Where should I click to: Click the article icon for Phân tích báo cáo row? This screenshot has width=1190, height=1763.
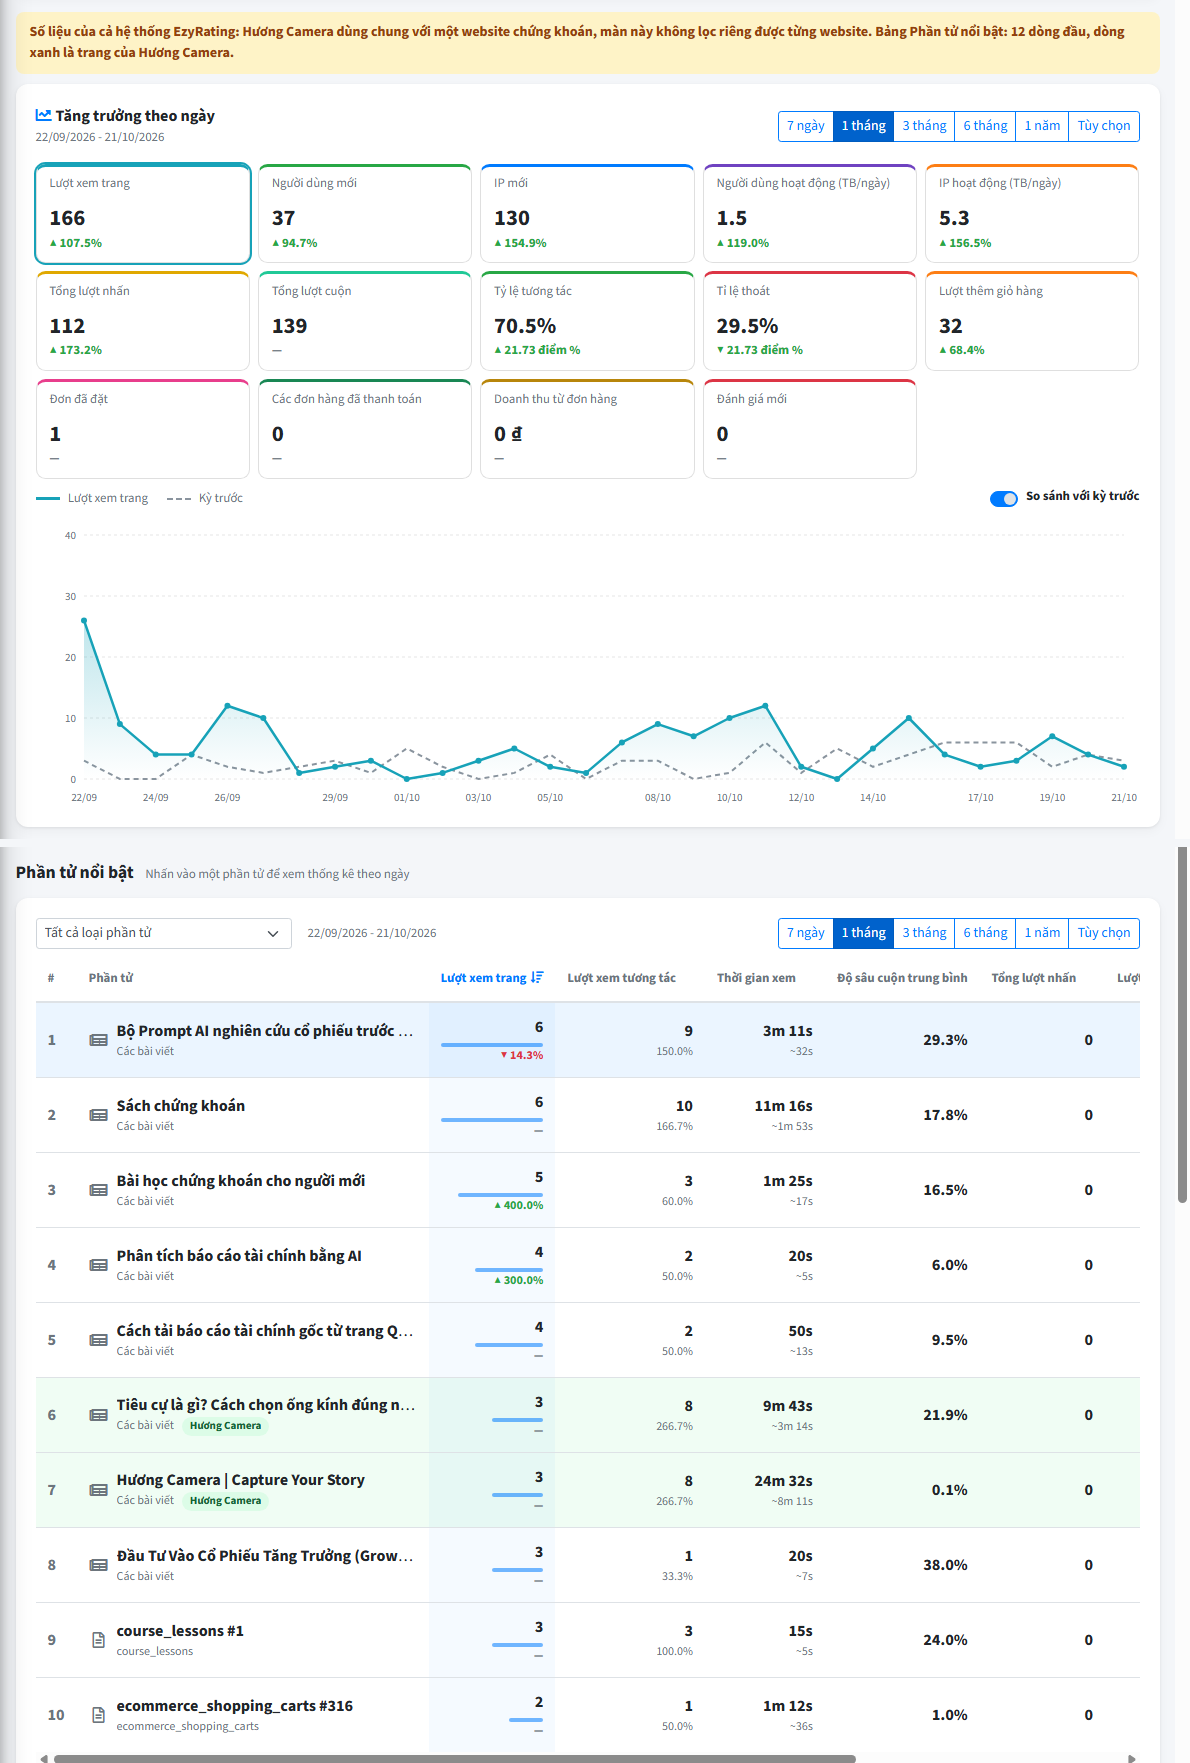(x=98, y=1265)
